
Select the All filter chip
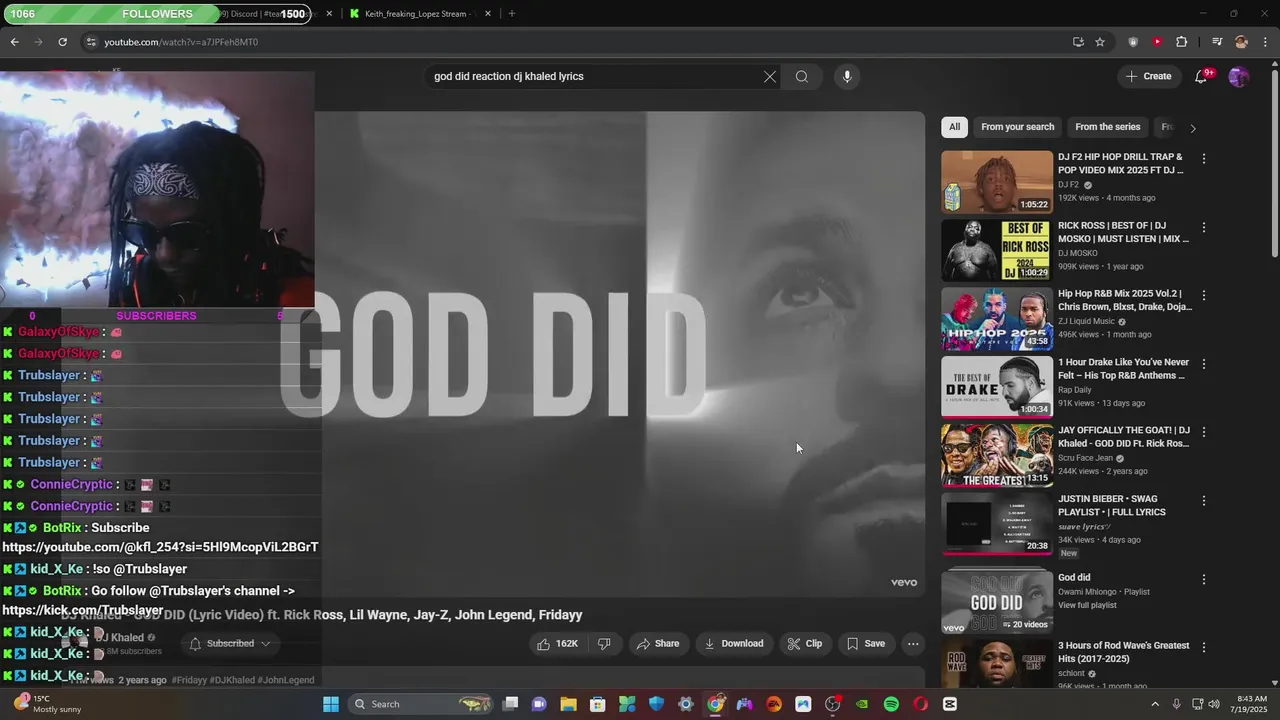(x=954, y=127)
